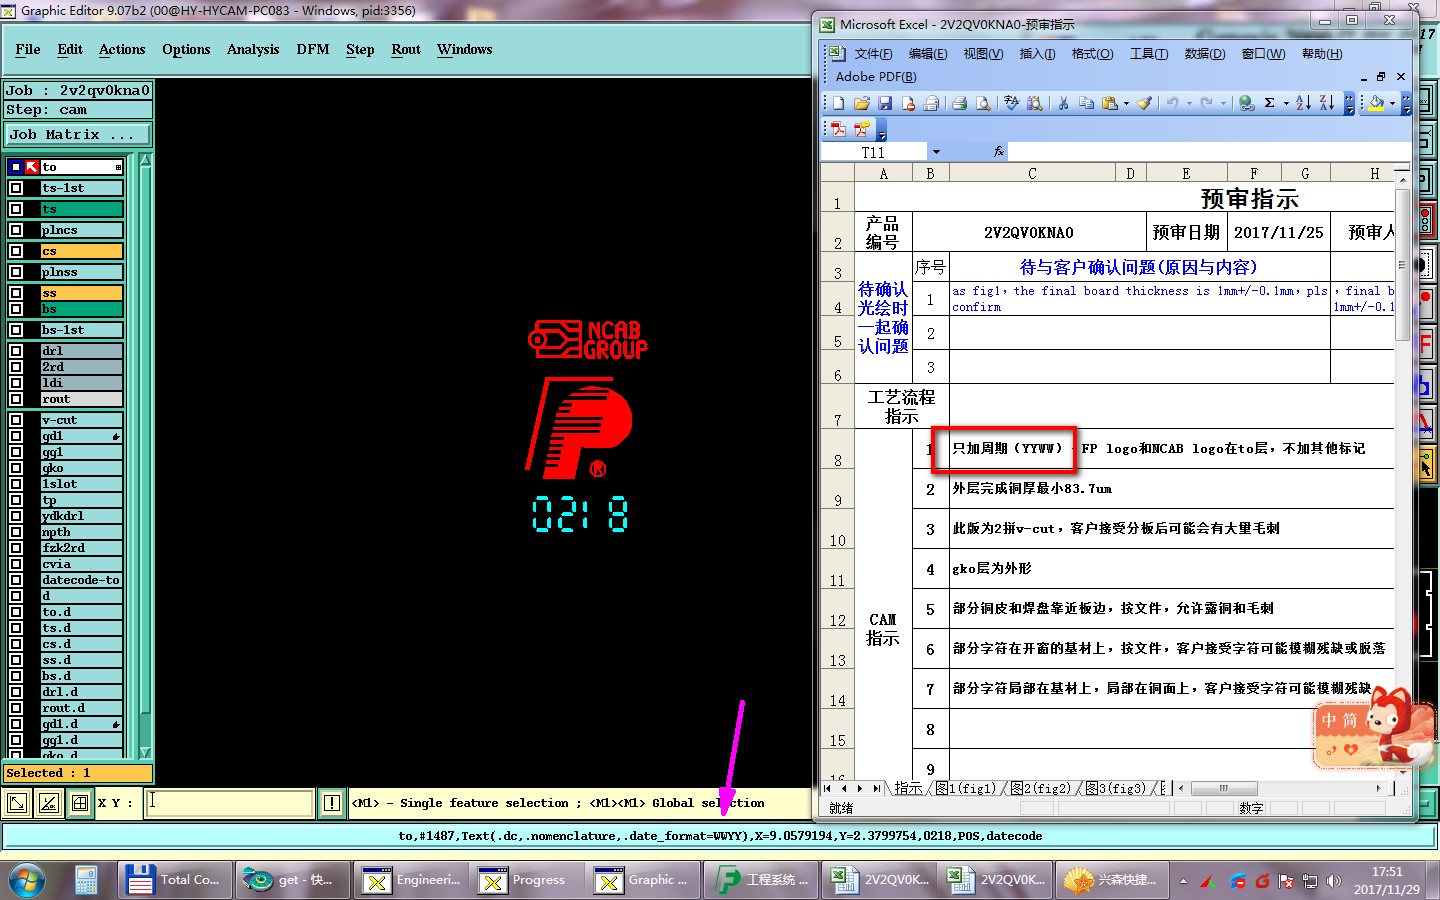Toggle checkbox for layer cs
Viewport: 1440px width, 900px height.
pos(16,251)
